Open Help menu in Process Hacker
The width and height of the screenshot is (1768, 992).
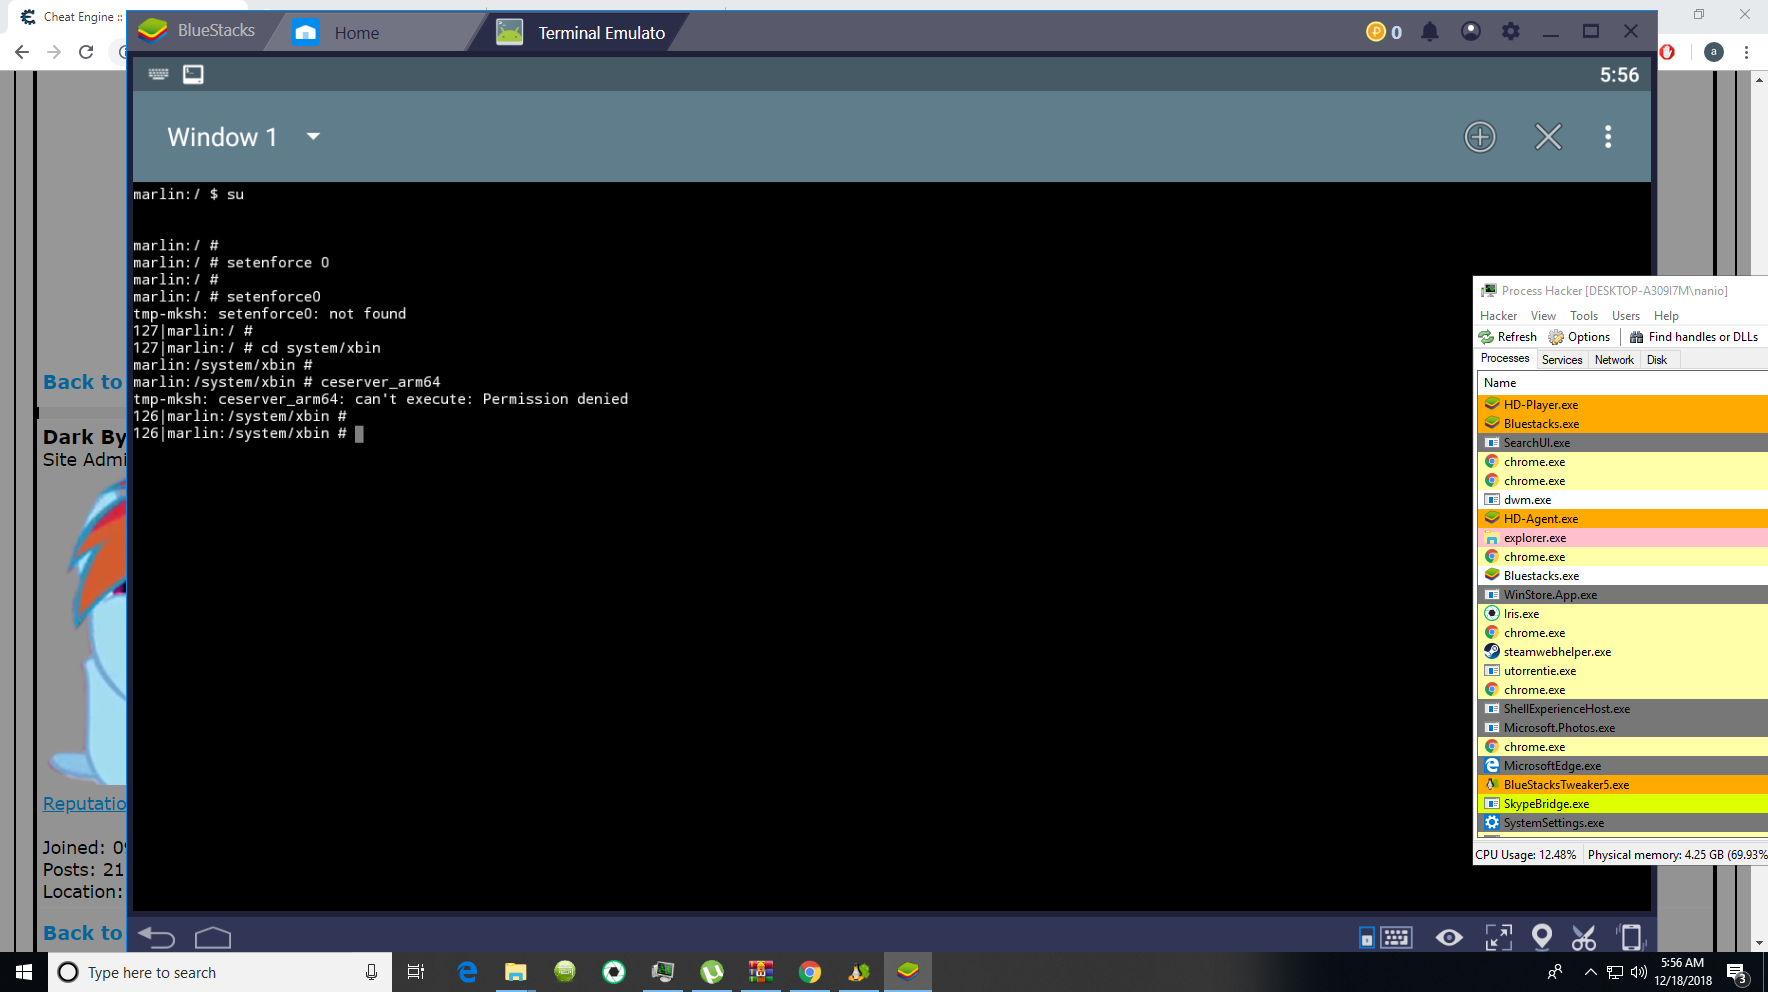[x=1666, y=316]
